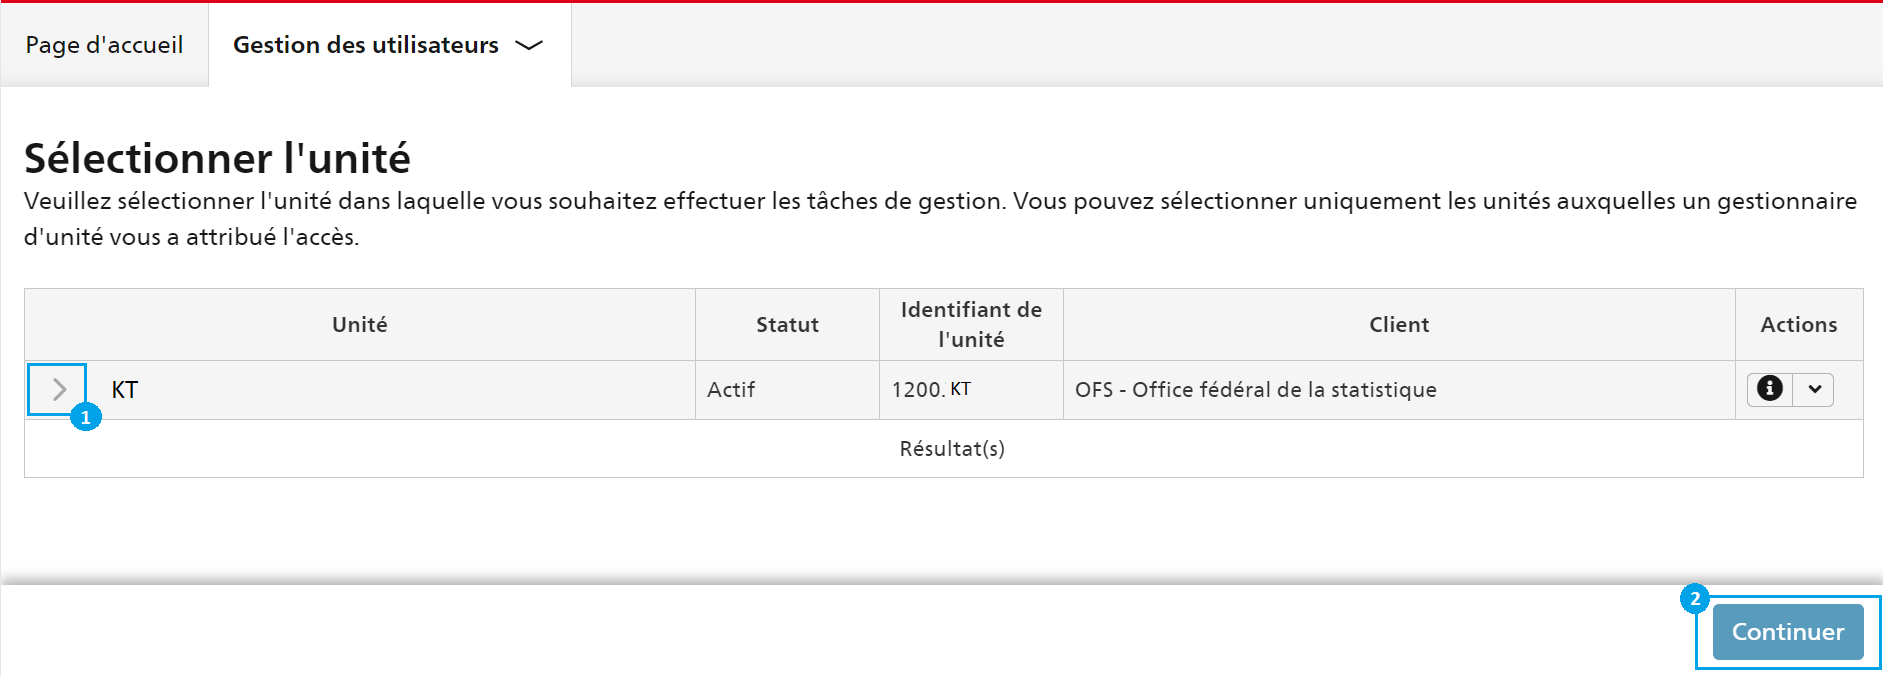
Task: Click the Sélectionner l'unité heading
Action: pos(217,158)
